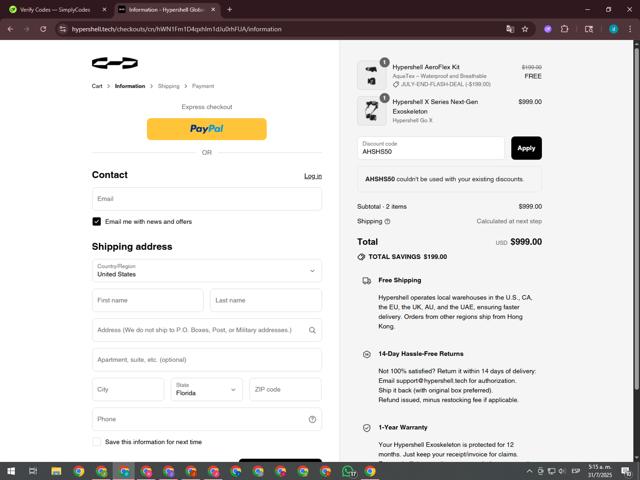640x480 pixels.
Task: Open notification center icon in tray
Action: (x=626, y=471)
